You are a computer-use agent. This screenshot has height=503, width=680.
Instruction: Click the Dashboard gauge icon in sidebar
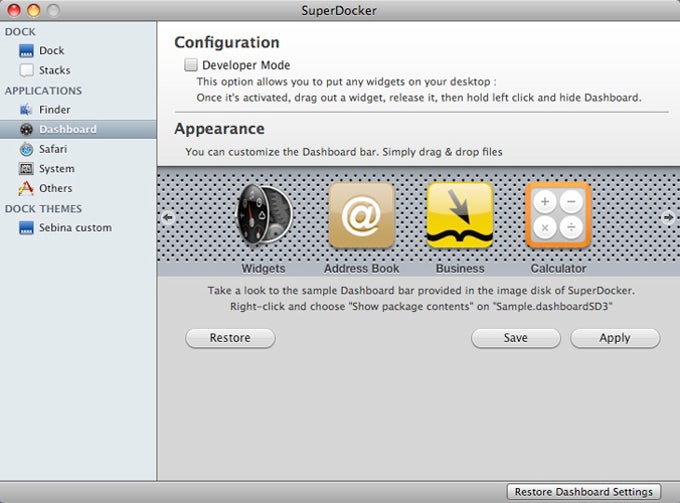point(26,129)
